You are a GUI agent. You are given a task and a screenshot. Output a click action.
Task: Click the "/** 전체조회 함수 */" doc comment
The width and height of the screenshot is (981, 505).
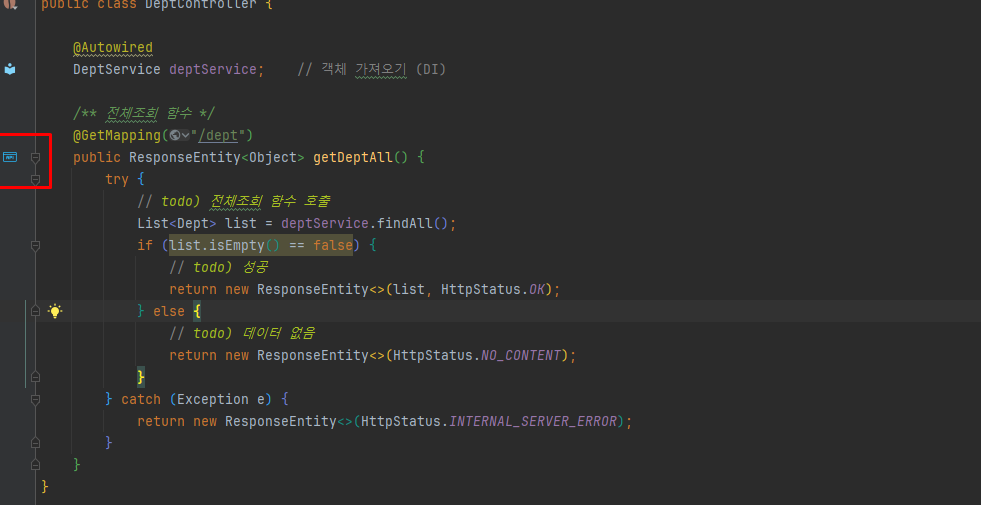144,113
